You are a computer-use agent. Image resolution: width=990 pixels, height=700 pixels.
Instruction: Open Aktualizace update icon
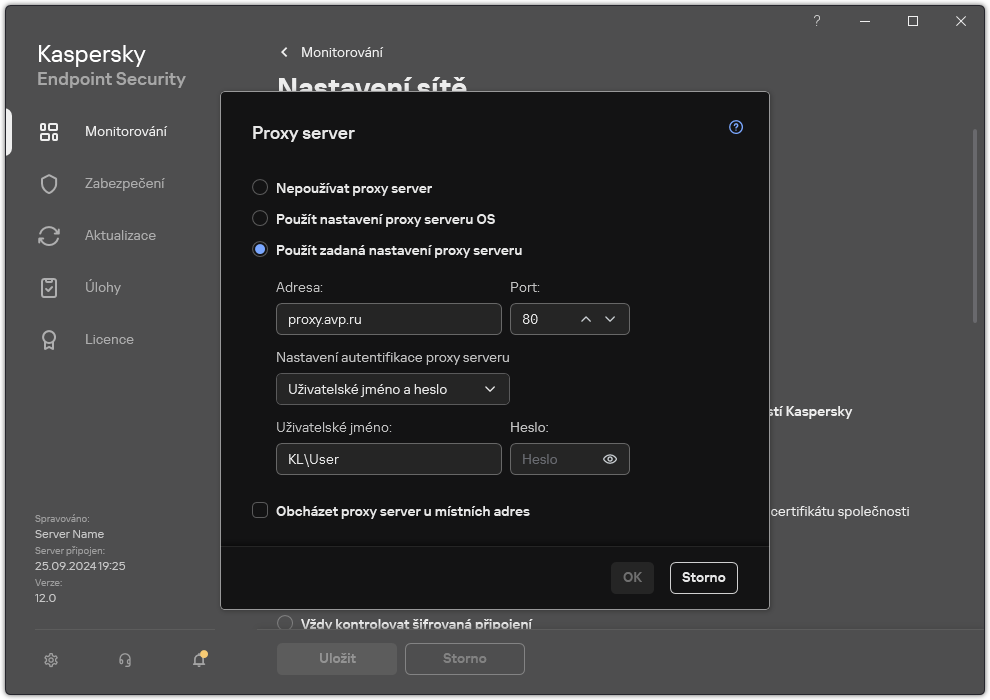tap(48, 235)
